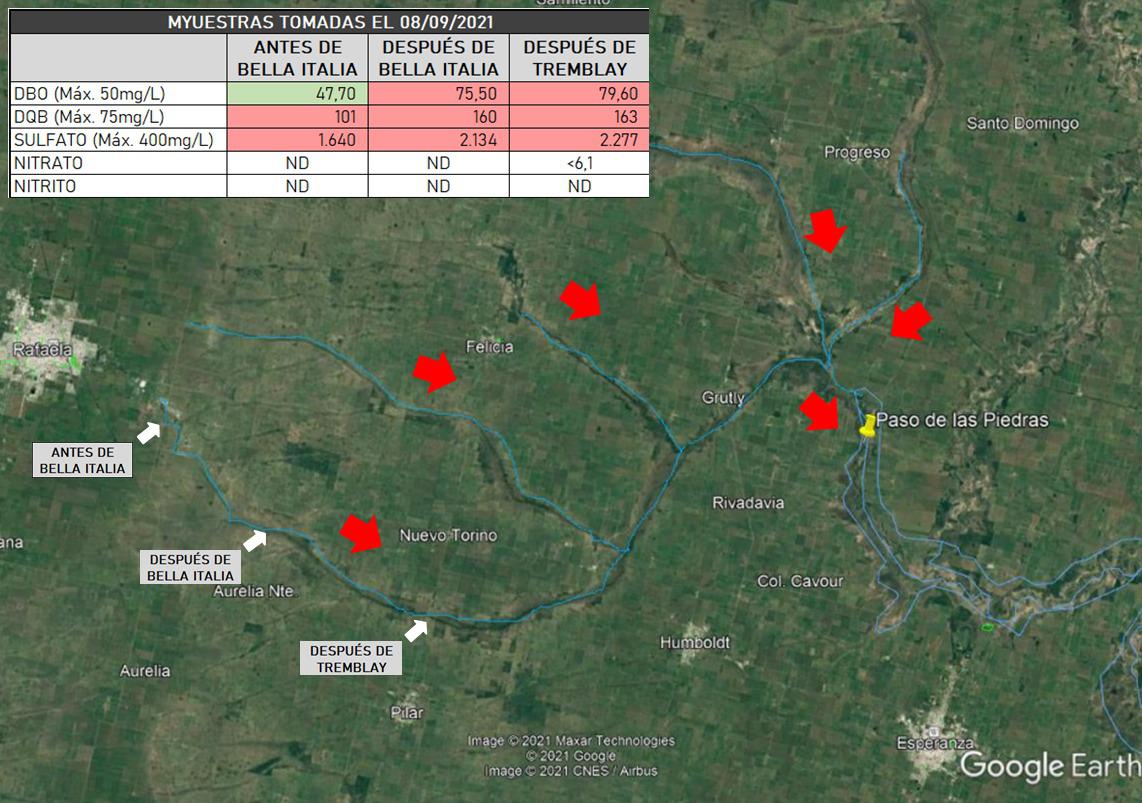Click the red arrow next to Felicia
Viewport: 1142px width, 803px height.
pyautogui.click(x=434, y=371)
